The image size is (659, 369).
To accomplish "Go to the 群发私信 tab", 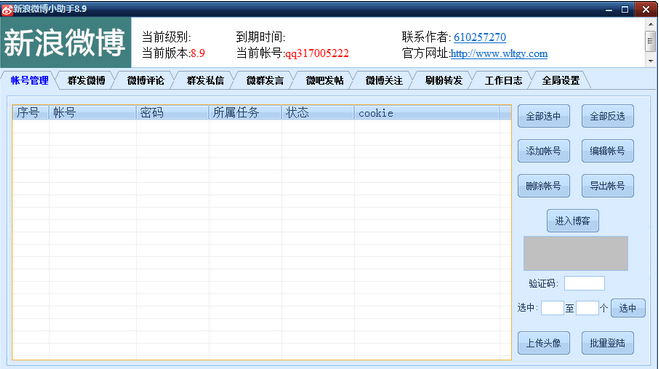I will 205,80.
